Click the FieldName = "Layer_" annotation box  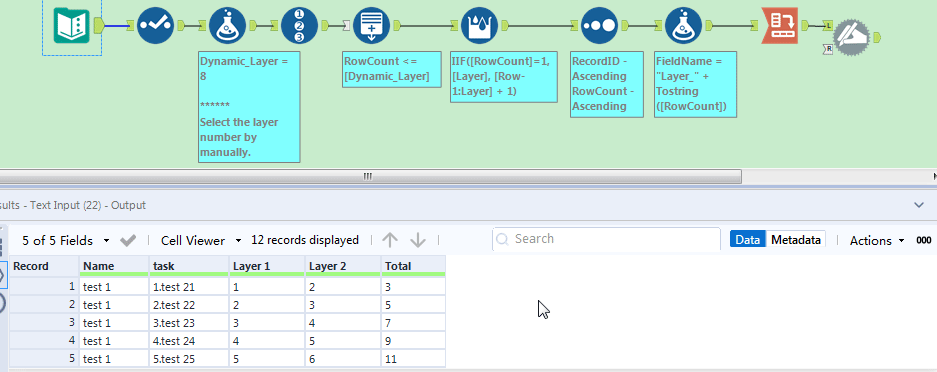(695, 84)
